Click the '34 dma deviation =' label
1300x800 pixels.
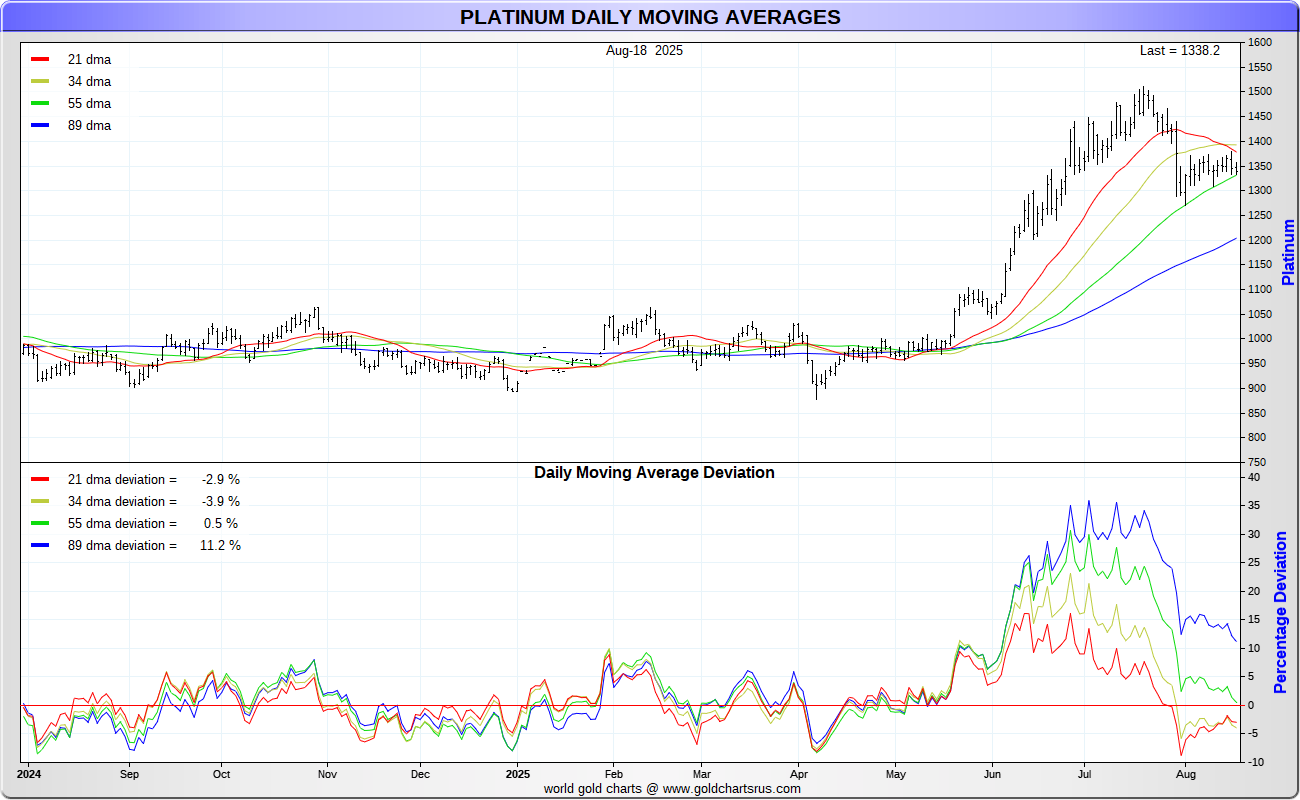click(x=122, y=501)
